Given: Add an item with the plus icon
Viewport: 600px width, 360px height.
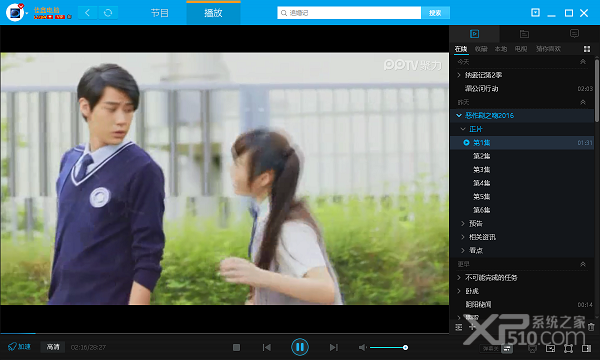Looking at the screenshot, I should [472, 327].
